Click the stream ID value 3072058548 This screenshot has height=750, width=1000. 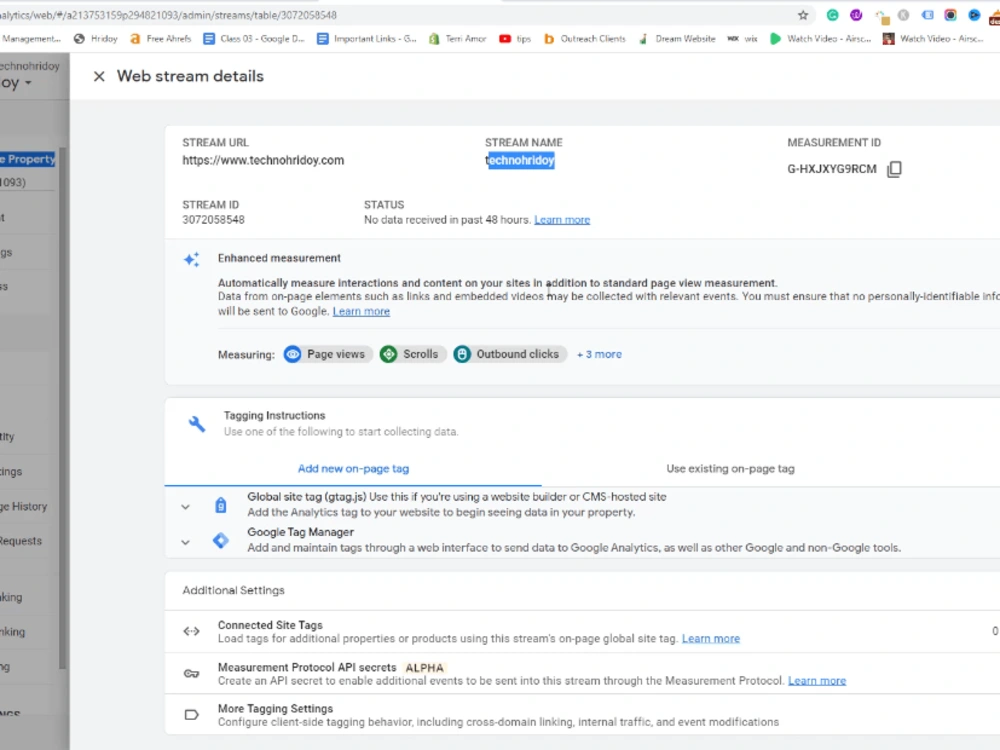[x=213, y=220]
